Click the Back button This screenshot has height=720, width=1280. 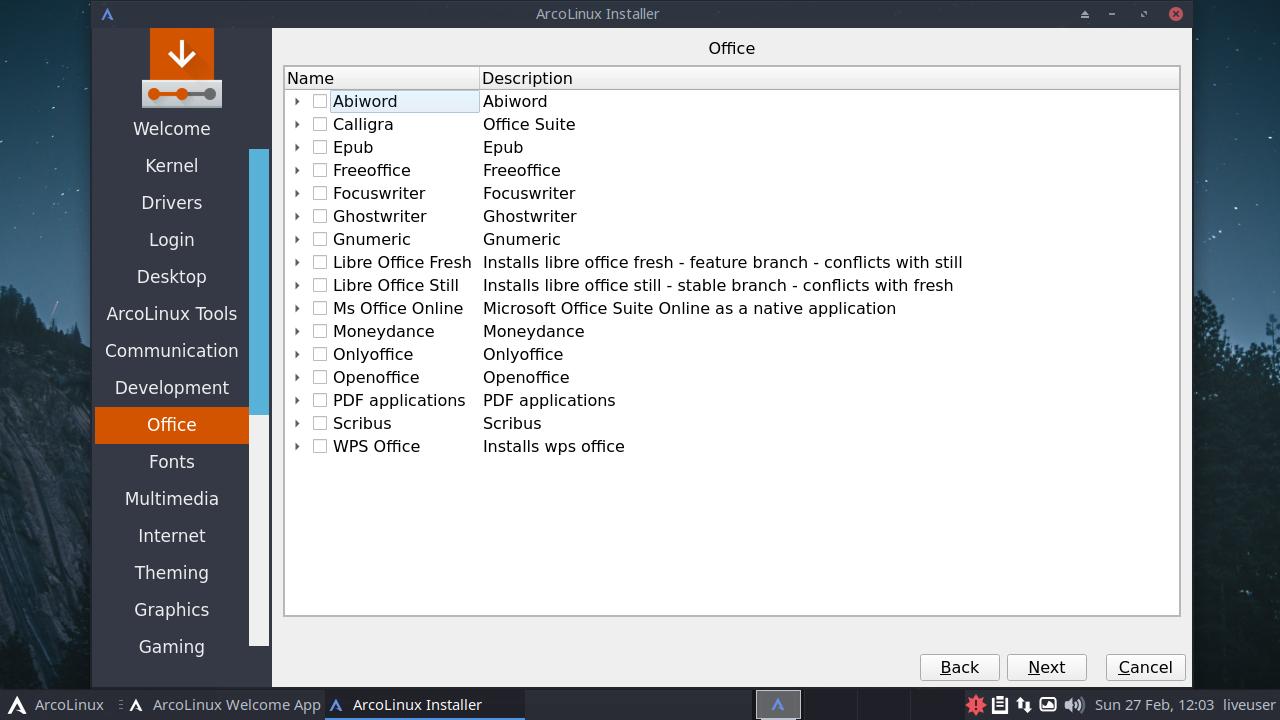pyautogui.click(x=959, y=667)
